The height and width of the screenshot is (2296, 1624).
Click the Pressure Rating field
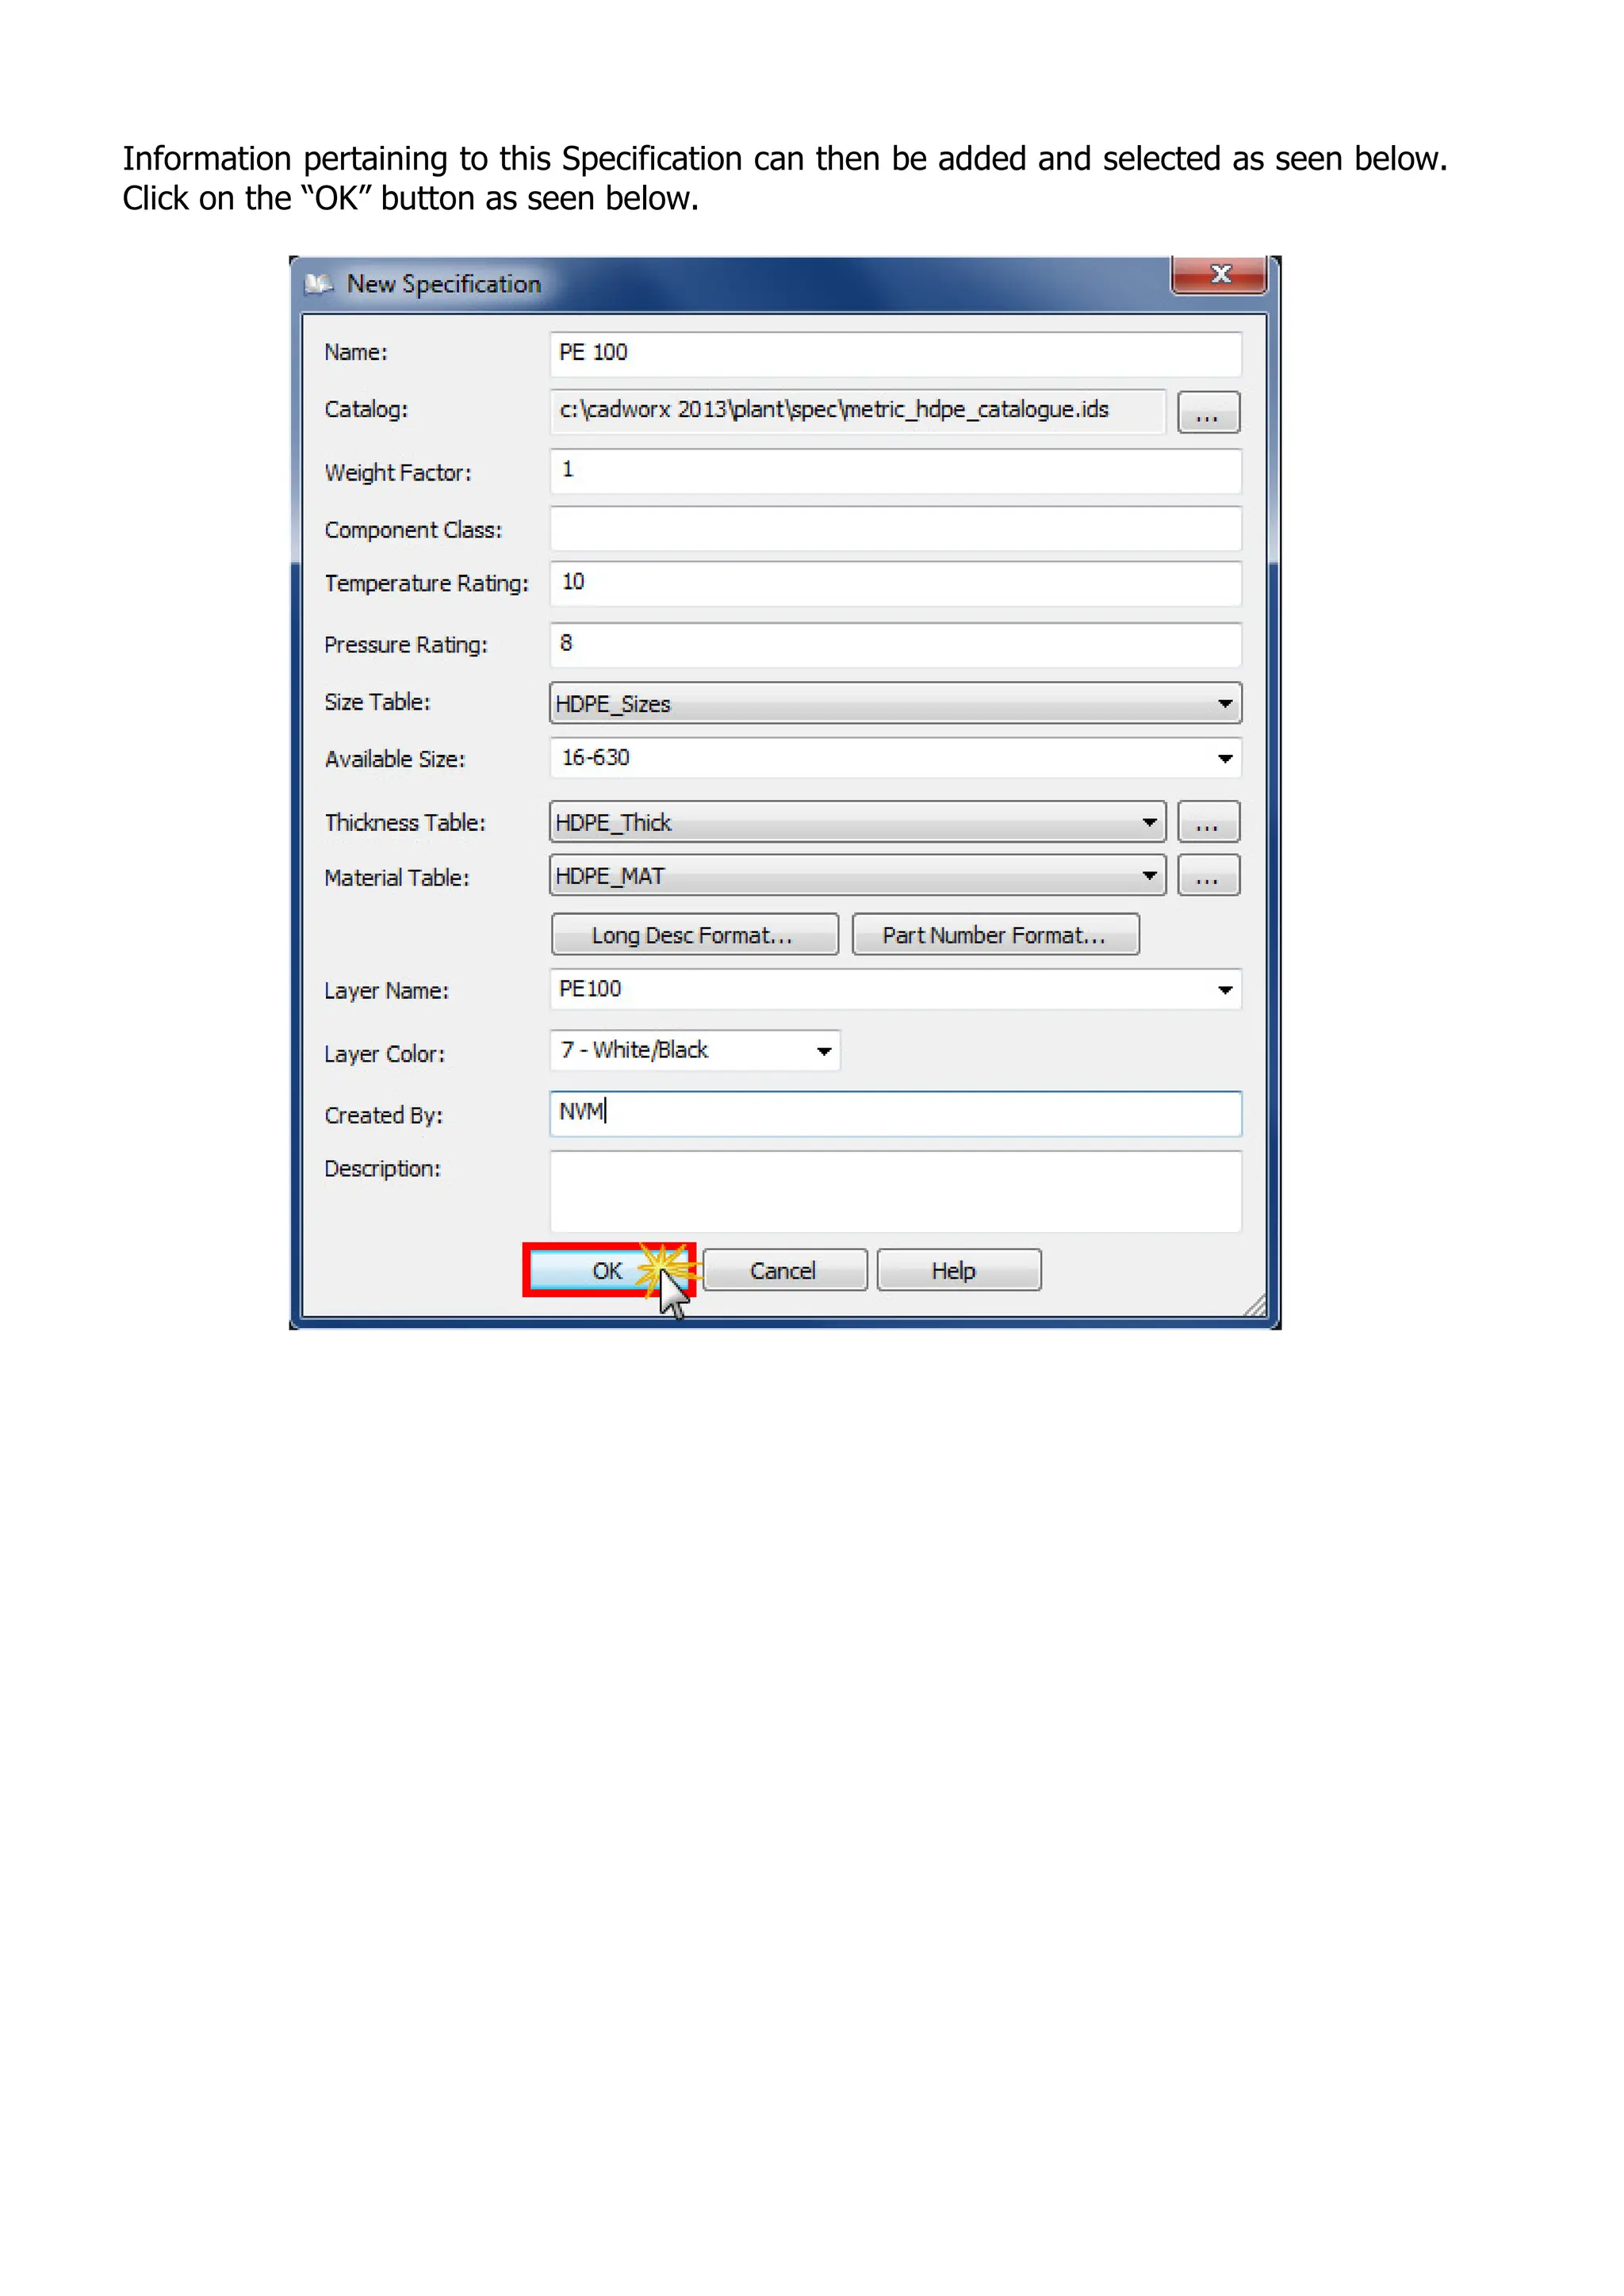(x=894, y=645)
